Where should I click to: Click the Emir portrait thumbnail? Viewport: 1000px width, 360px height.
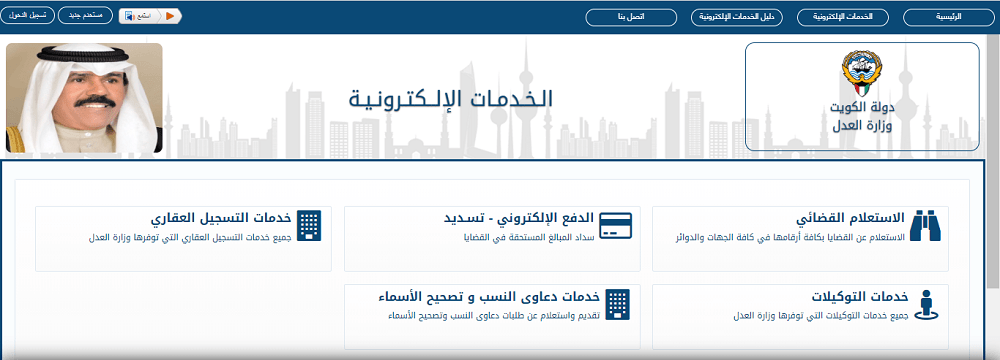click(84, 98)
